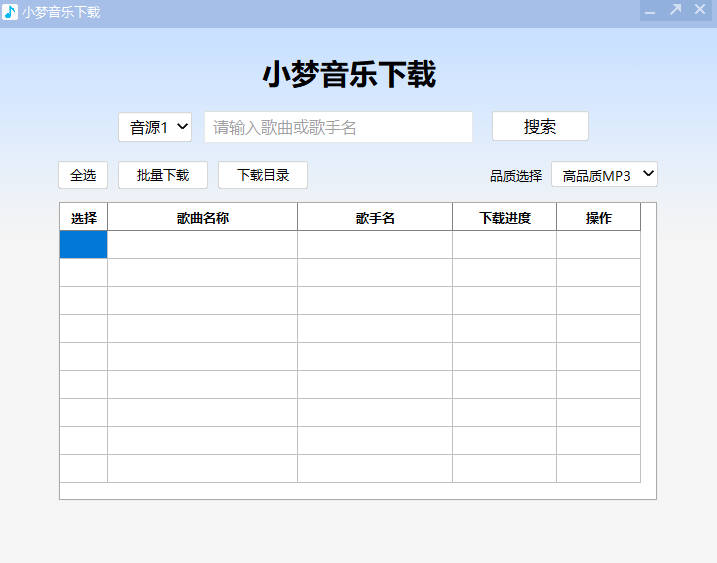Open the 音源1 source dropdown
This screenshot has width=717, height=563.
point(155,127)
